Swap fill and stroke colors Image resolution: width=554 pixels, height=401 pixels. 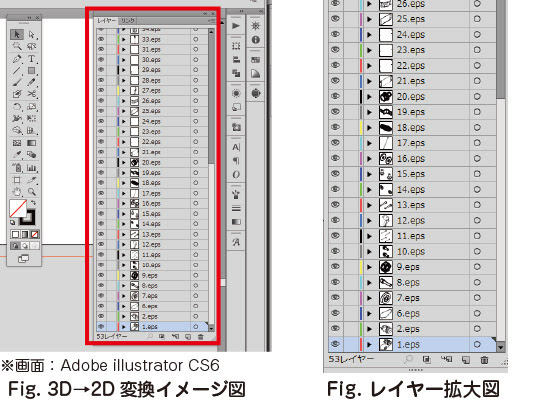coord(34,203)
